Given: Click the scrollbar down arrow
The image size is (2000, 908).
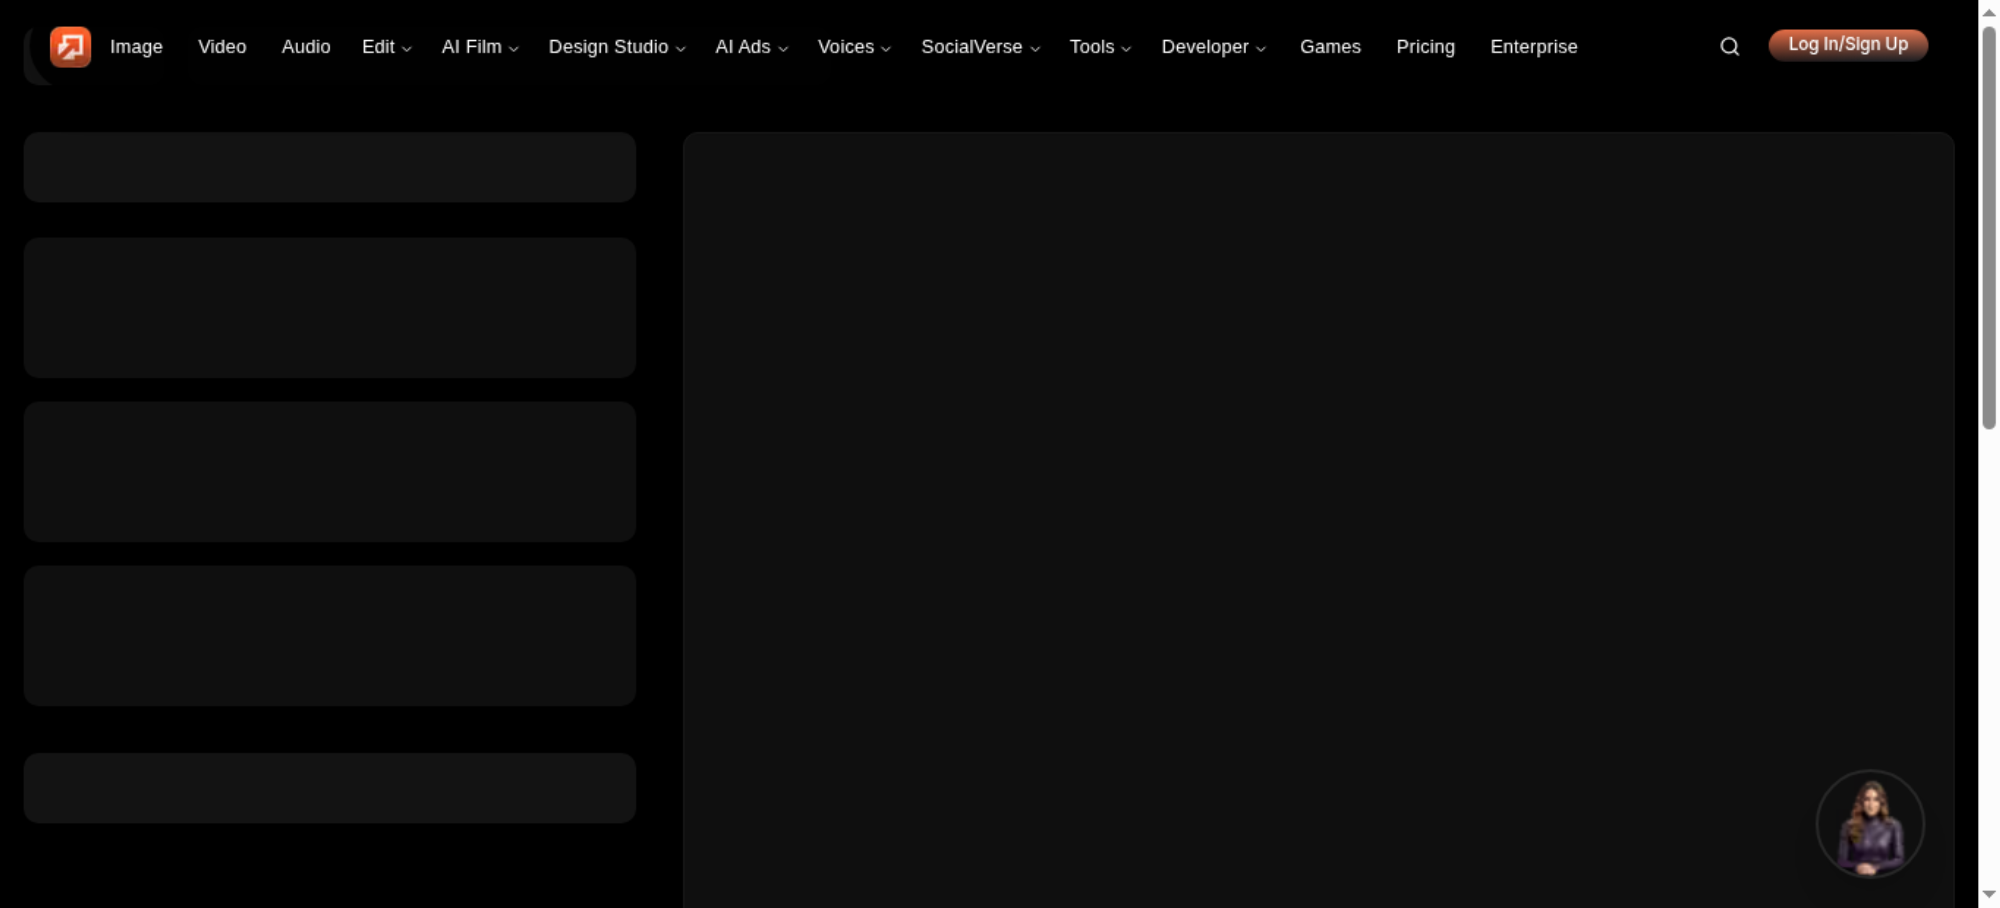Looking at the screenshot, I should pyautogui.click(x=1989, y=894).
